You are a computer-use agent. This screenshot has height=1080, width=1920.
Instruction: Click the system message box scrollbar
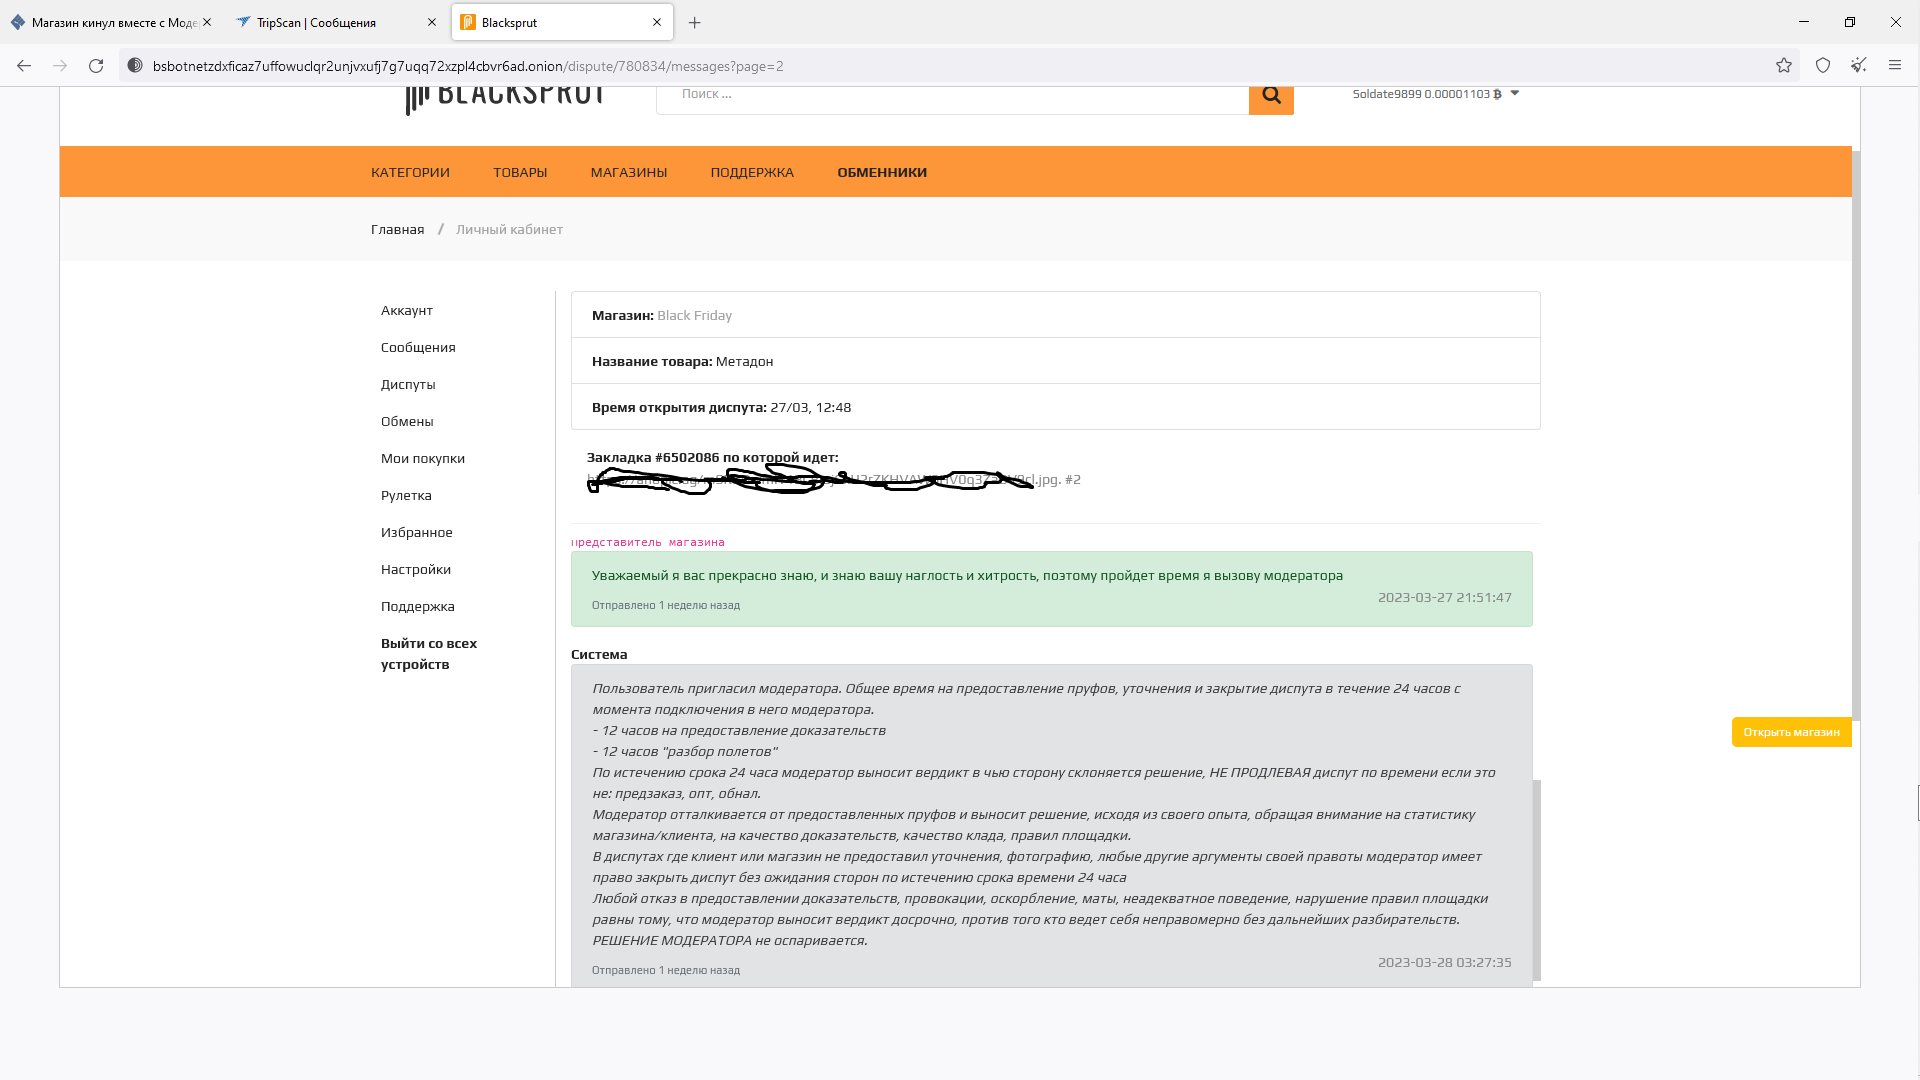(x=1537, y=880)
